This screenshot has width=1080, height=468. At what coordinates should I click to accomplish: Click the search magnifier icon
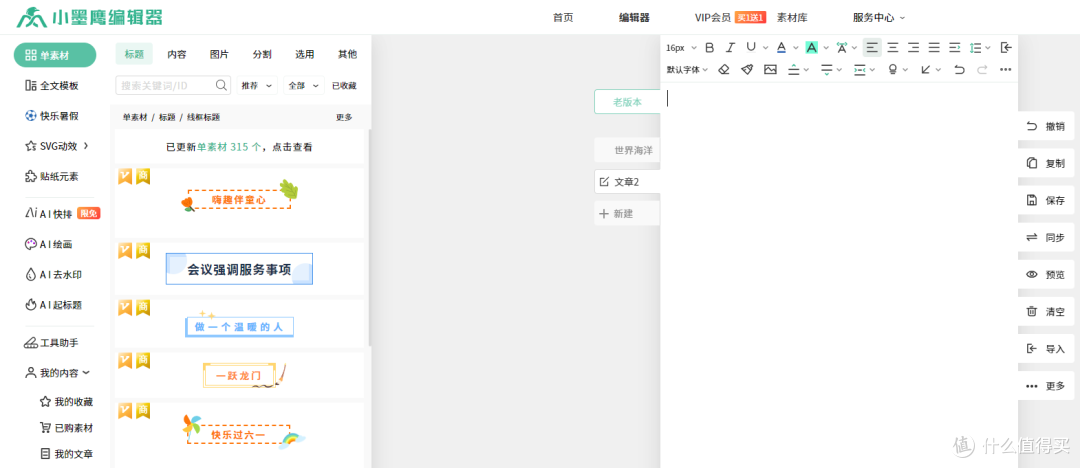(222, 85)
